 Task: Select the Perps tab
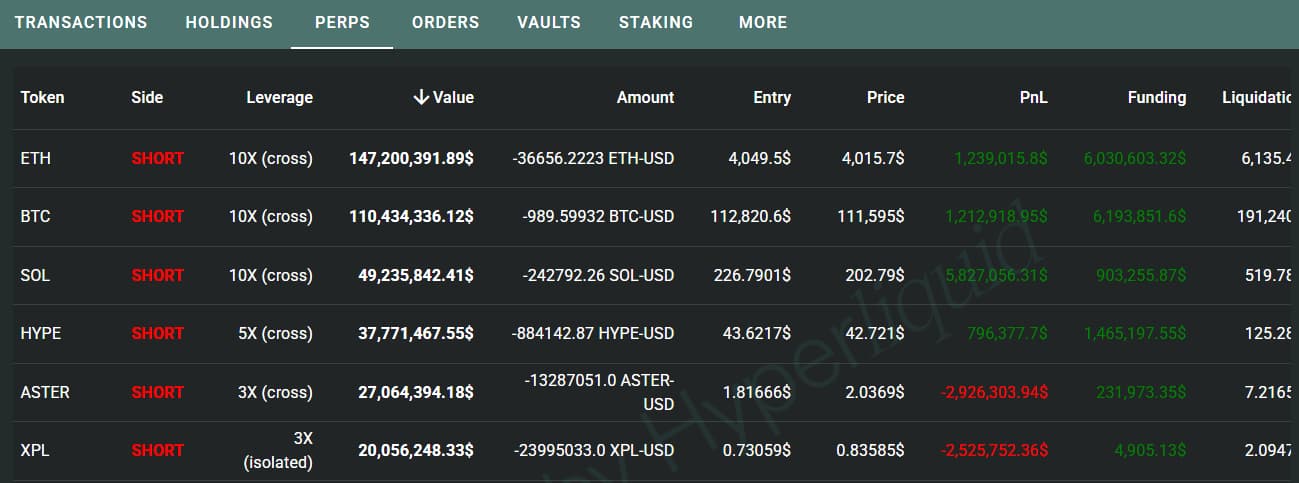pyautogui.click(x=342, y=22)
